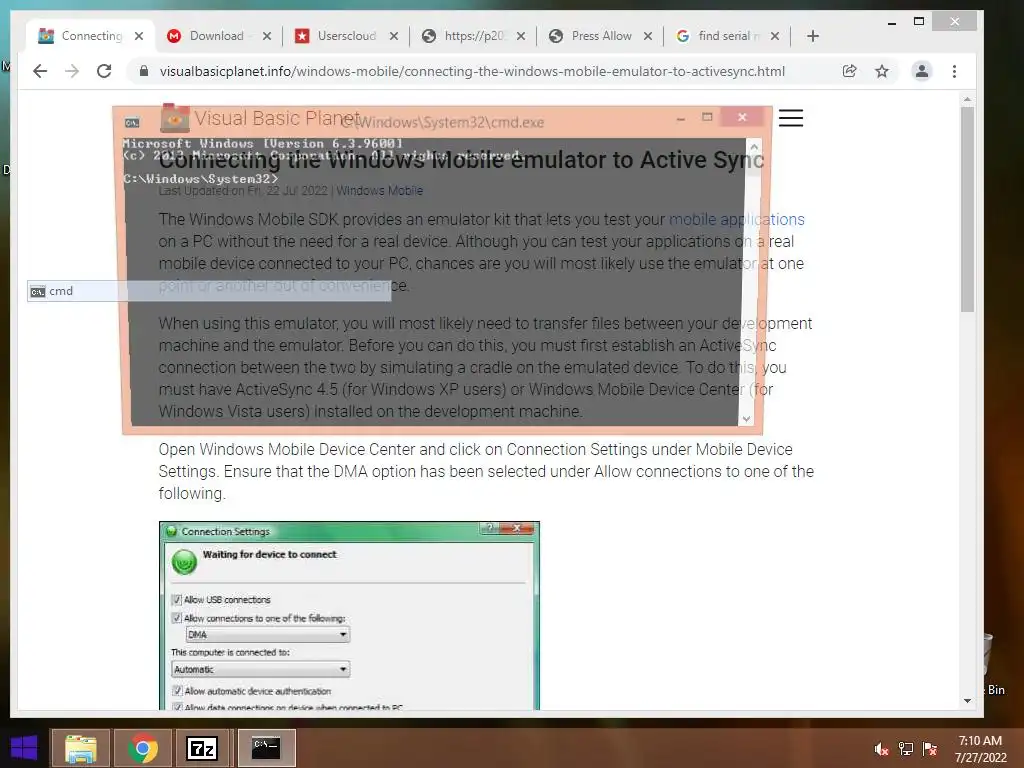The width and height of the screenshot is (1024, 768).
Task: Open the site hamburger menu
Action: point(791,118)
